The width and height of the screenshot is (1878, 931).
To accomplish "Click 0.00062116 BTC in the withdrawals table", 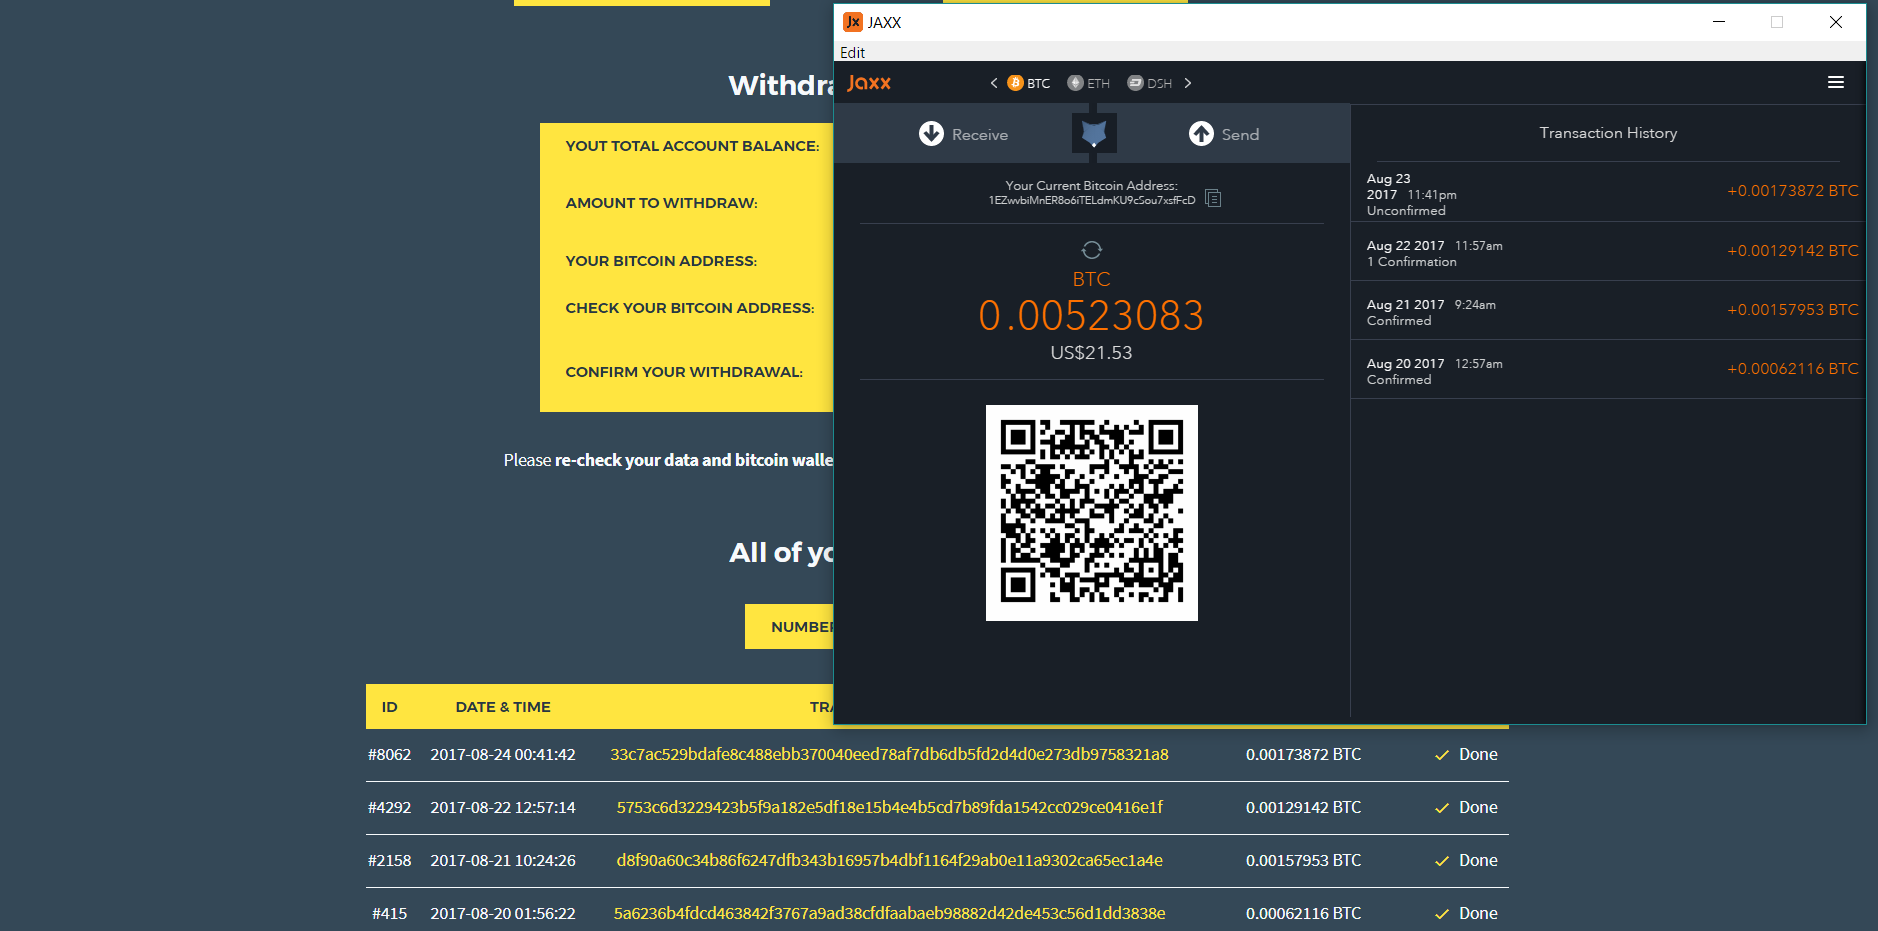I will tap(1303, 913).
